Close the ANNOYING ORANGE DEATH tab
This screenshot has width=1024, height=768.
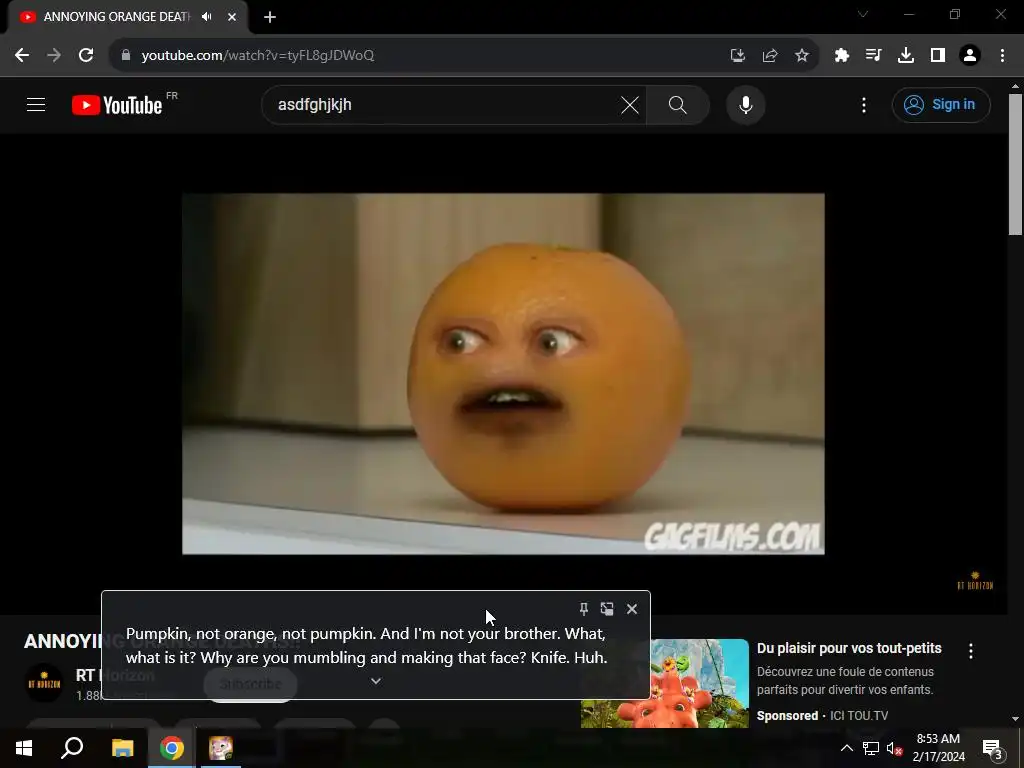click(x=232, y=17)
